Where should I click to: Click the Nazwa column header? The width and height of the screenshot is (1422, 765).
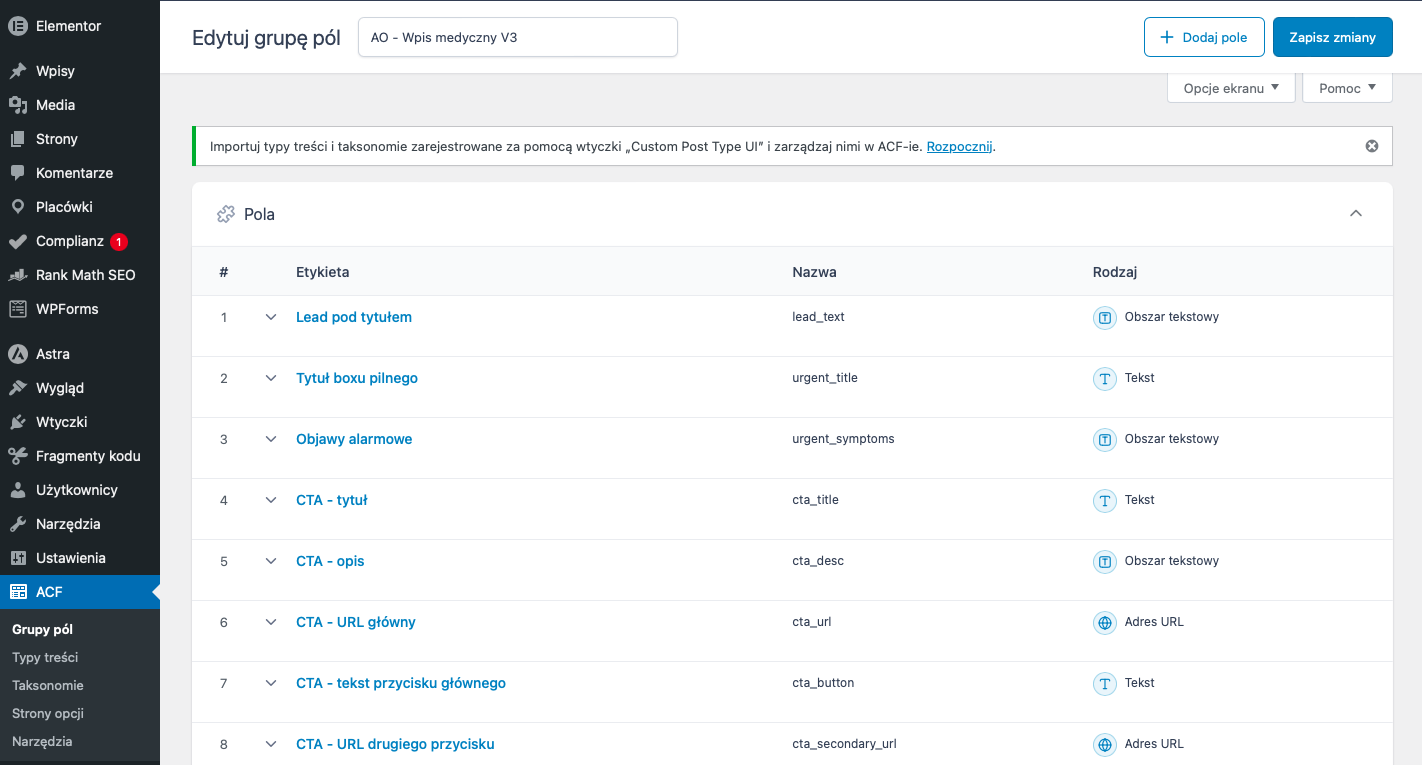click(815, 272)
